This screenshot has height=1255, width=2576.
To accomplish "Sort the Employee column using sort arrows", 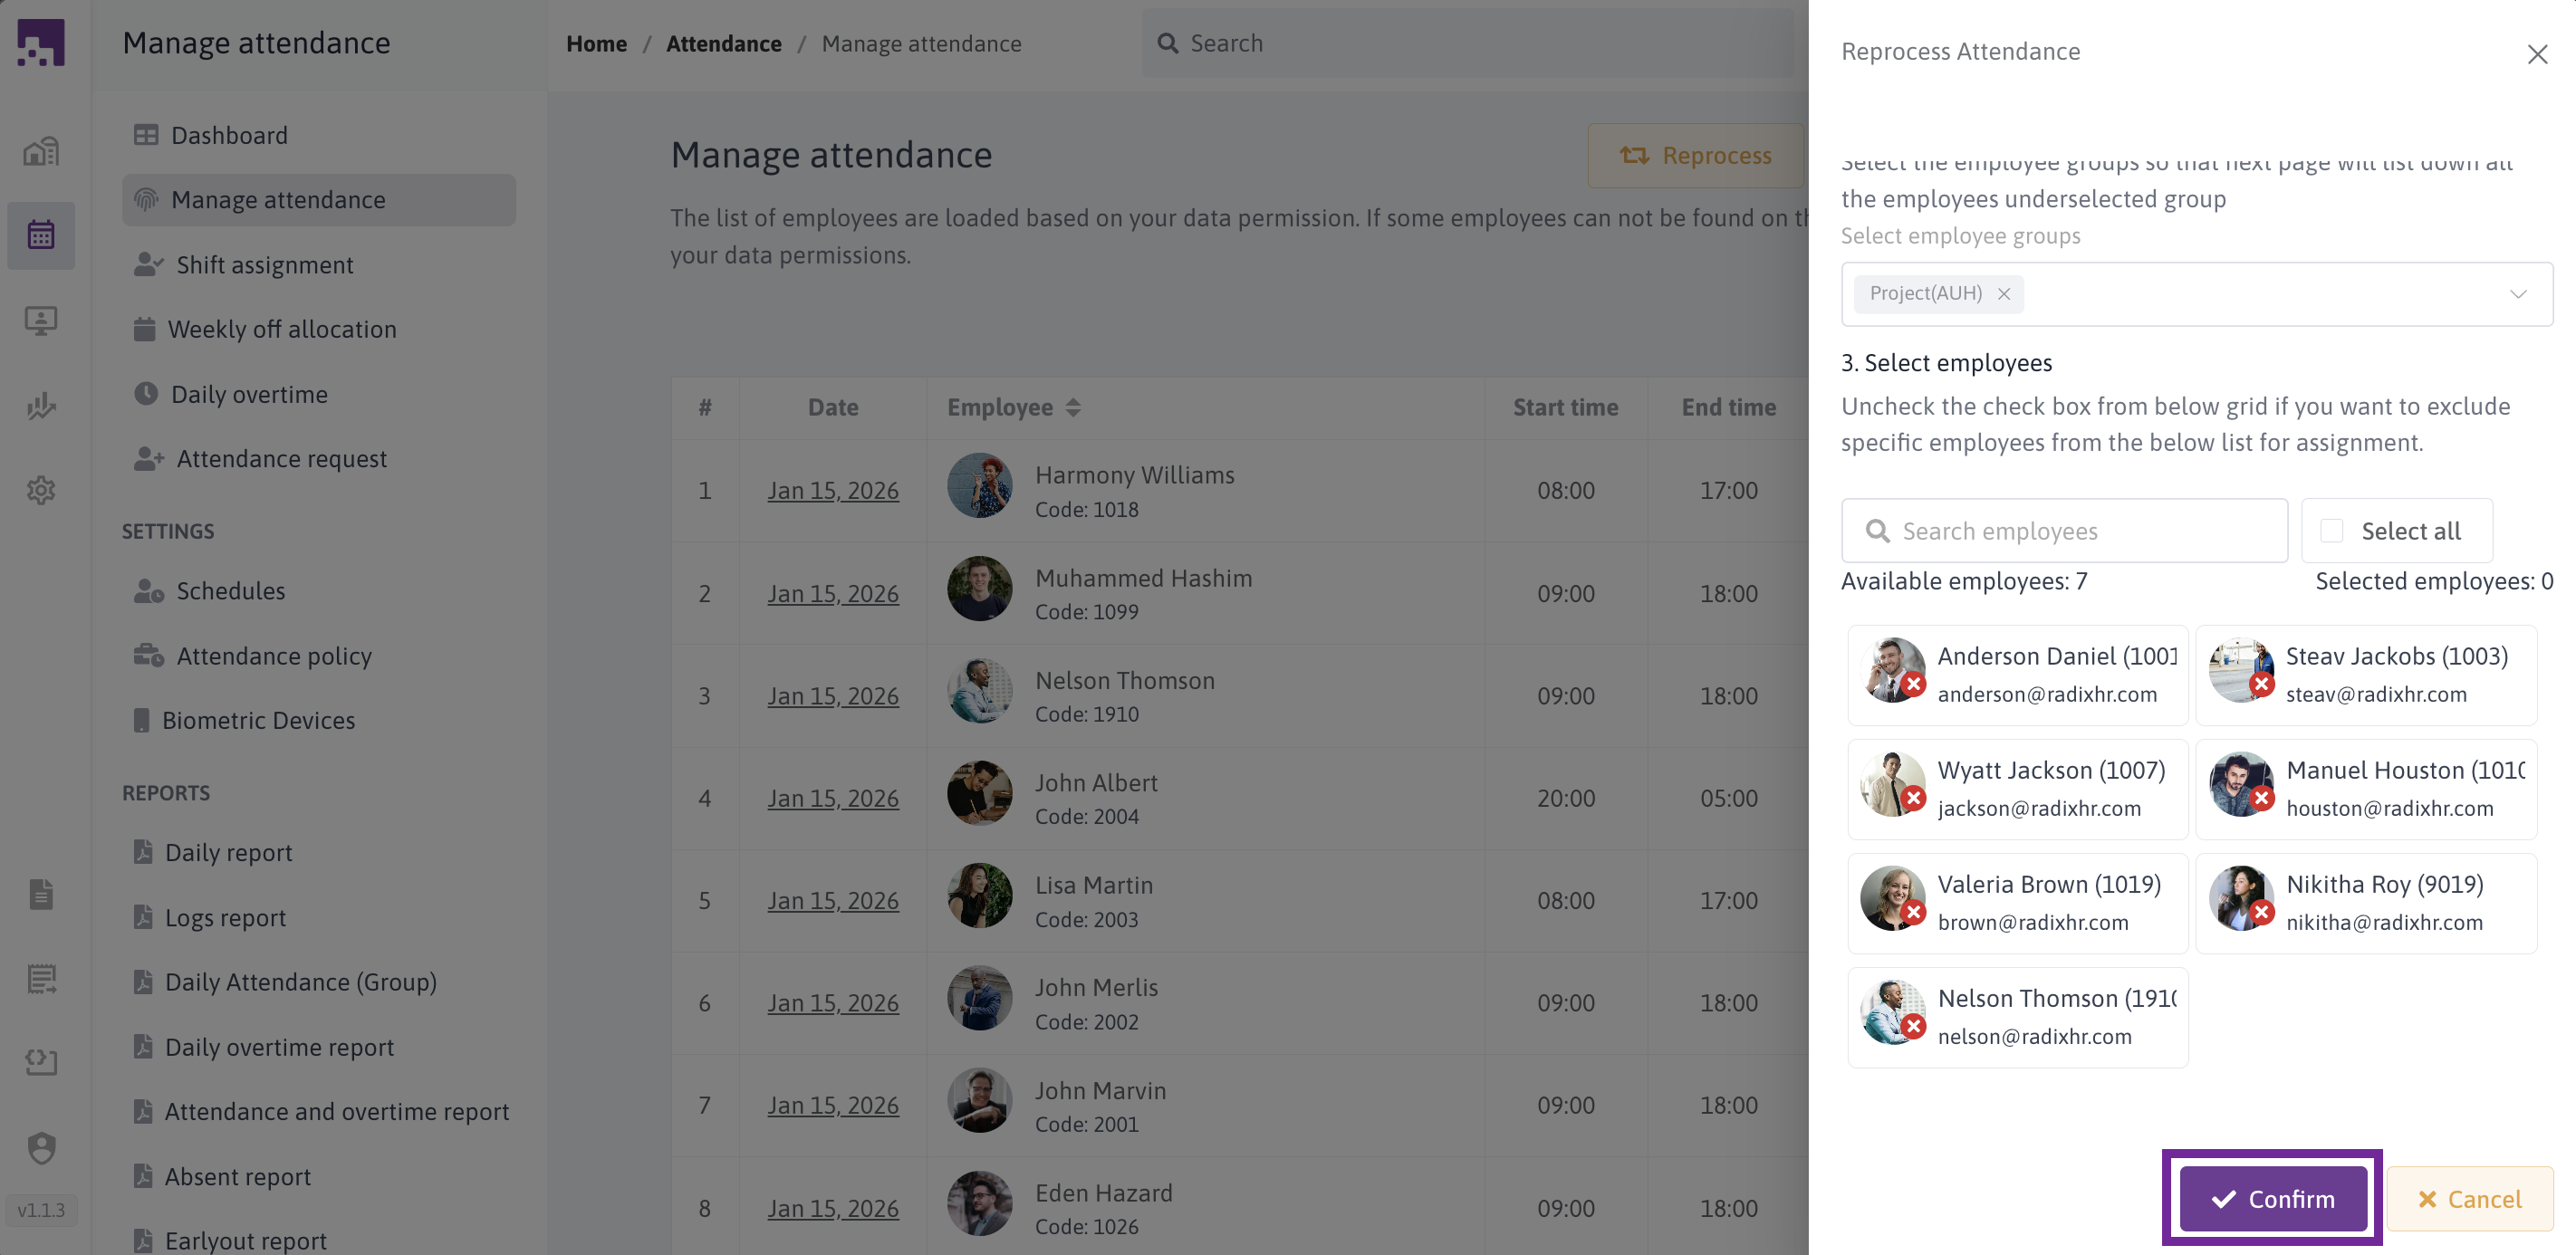I will pyautogui.click(x=1073, y=407).
